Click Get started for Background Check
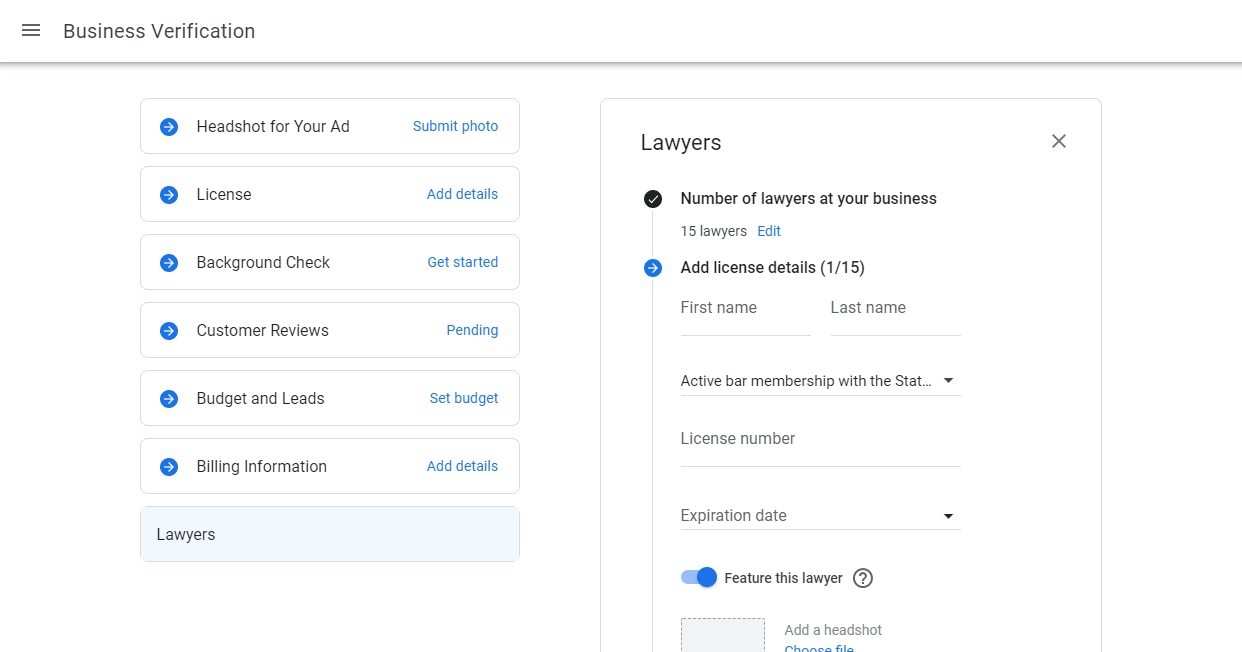Viewport: 1242px width, 652px height. pos(463,262)
